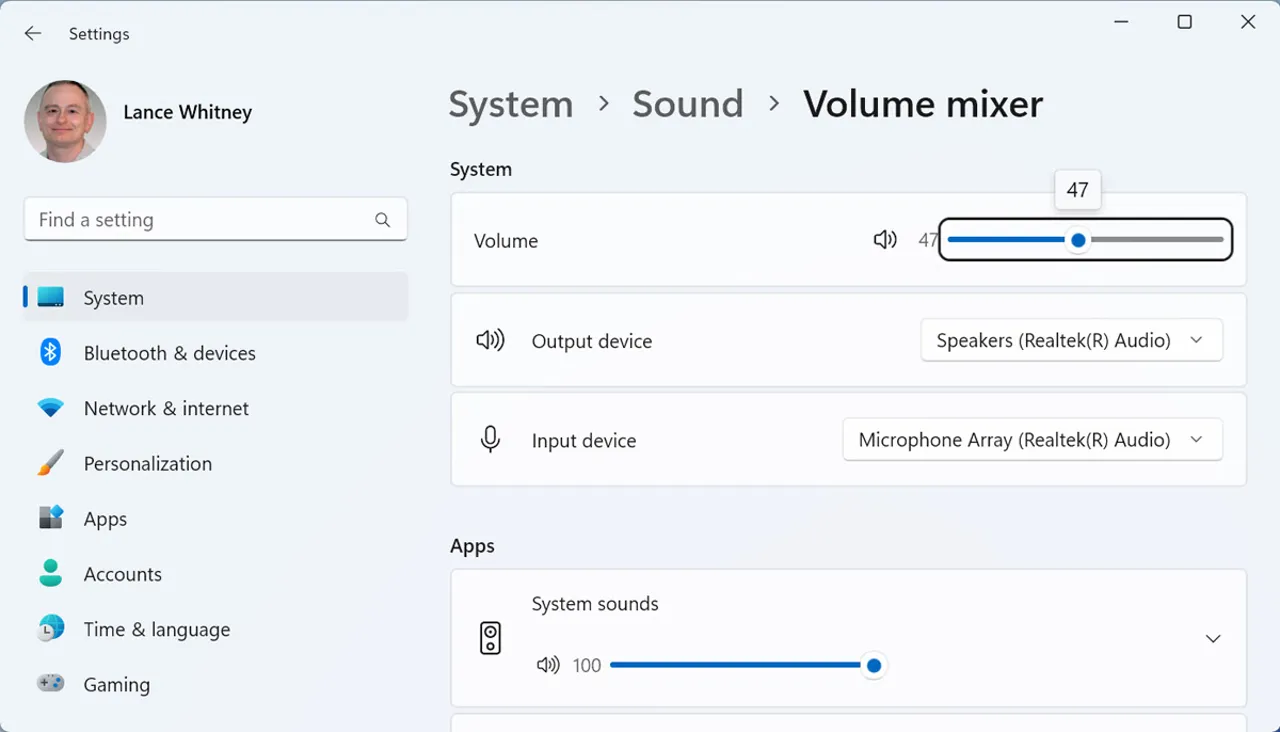This screenshot has height=732, width=1280.
Task: Click the Personalization paintbrush icon
Action: click(51, 464)
